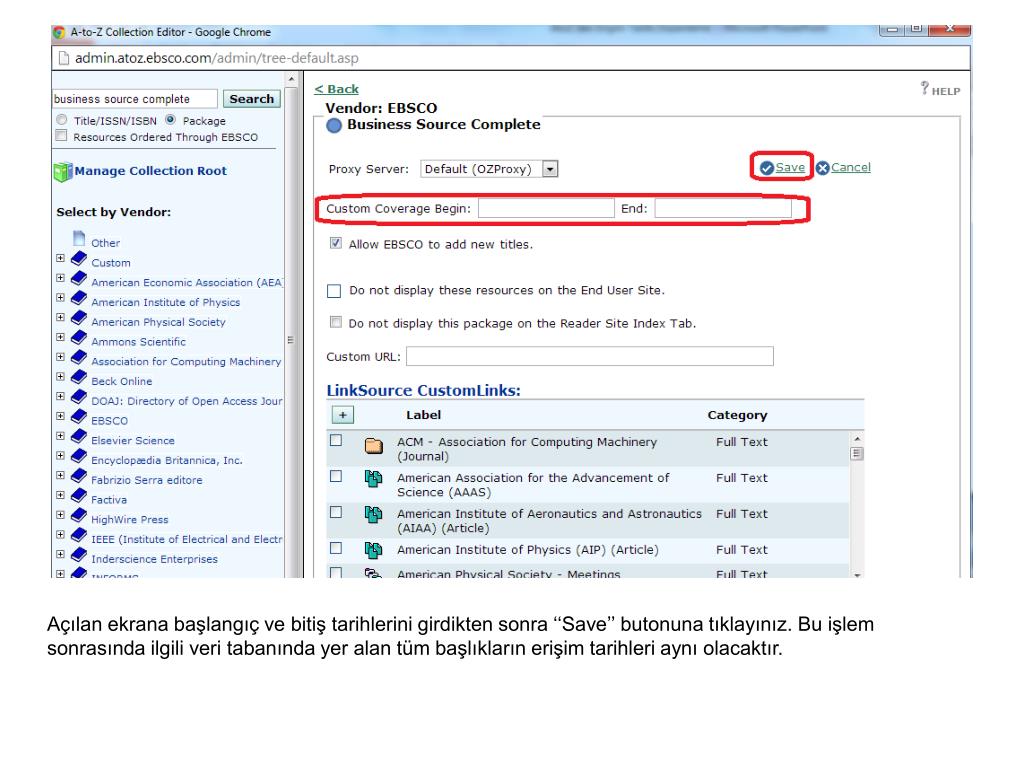Click the Chrome icon in the title bar
The height and width of the screenshot is (768, 1024).
click(x=59, y=32)
